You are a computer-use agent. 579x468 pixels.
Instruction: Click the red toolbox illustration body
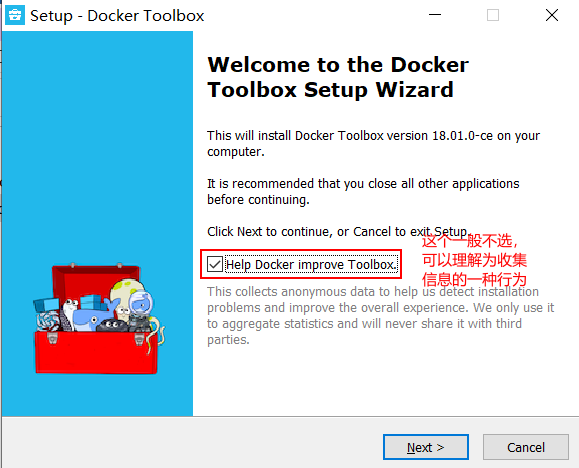click(96, 352)
